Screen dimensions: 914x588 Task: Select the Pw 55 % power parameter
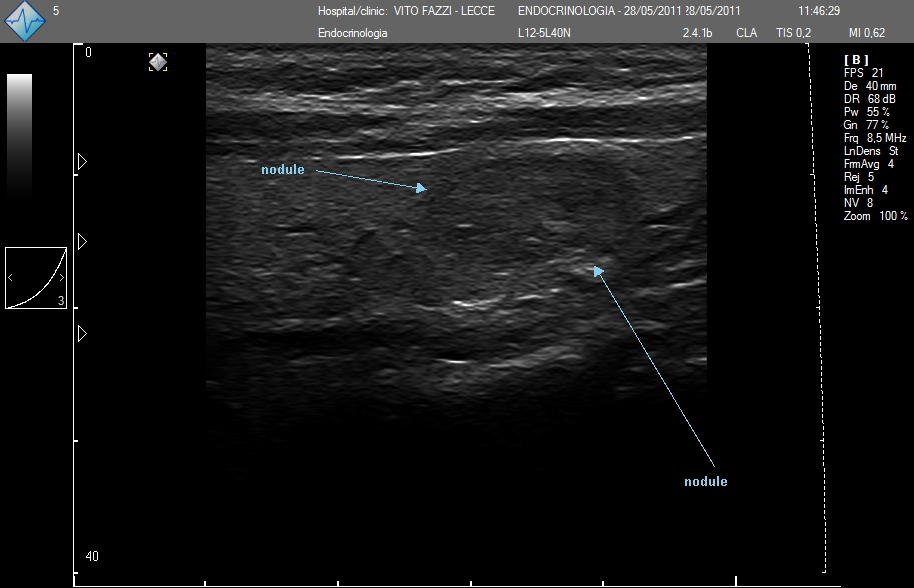pos(866,112)
